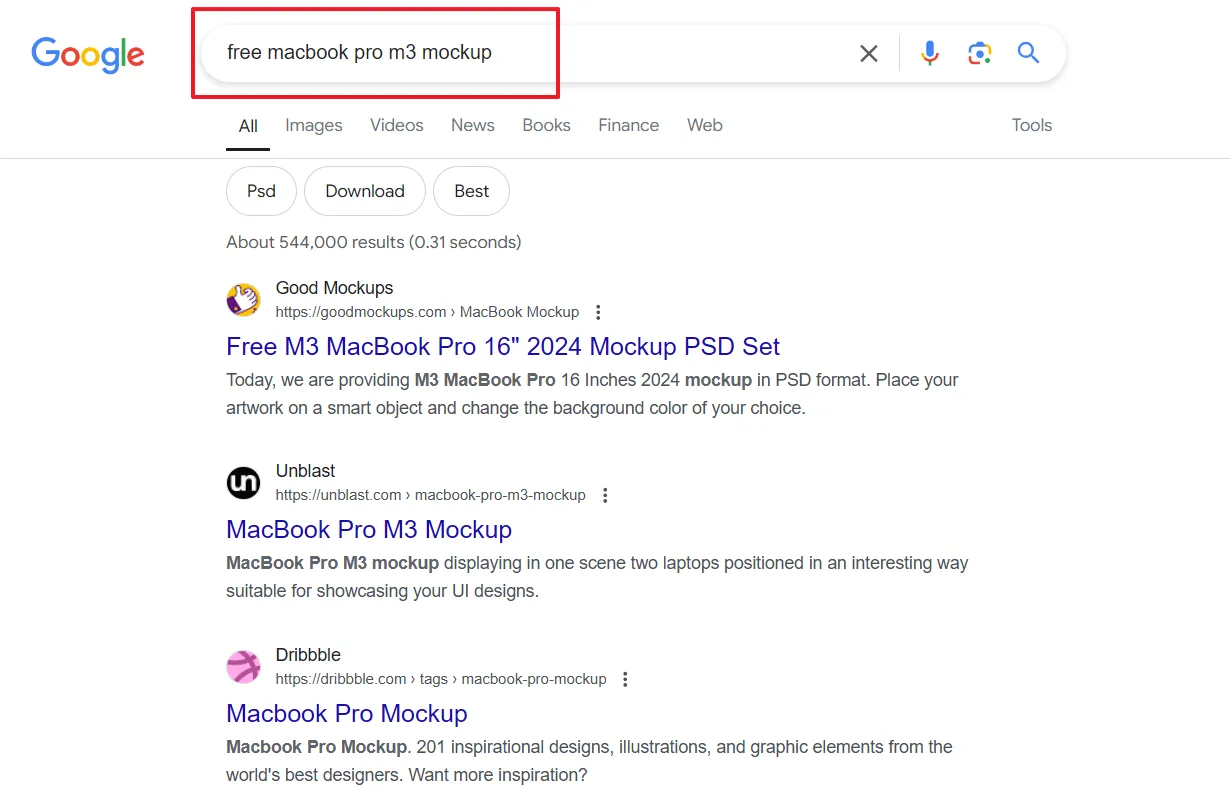Clear the search query with X icon
This screenshot has width=1230, height=808.
pyautogui.click(x=869, y=54)
